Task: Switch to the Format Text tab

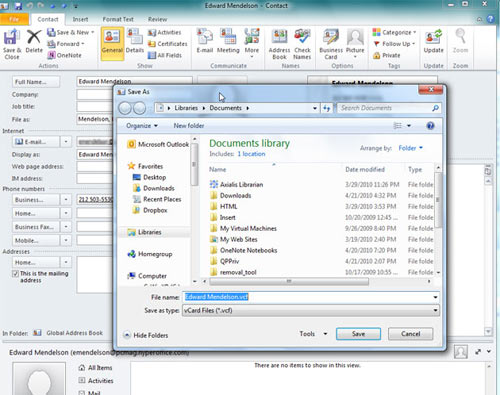Action: (x=118, y=19)
